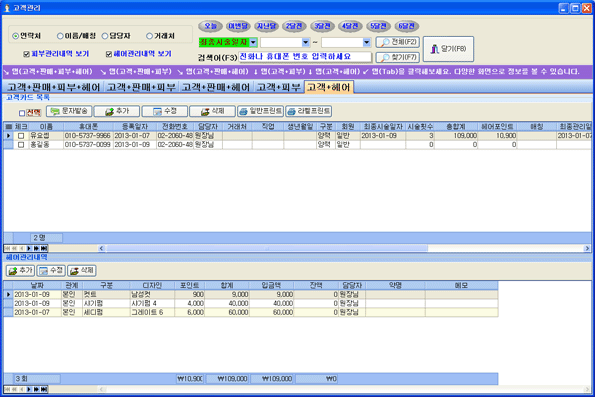
Task: Click customer list scrollbar right arrow
Action: click(587, 248)
